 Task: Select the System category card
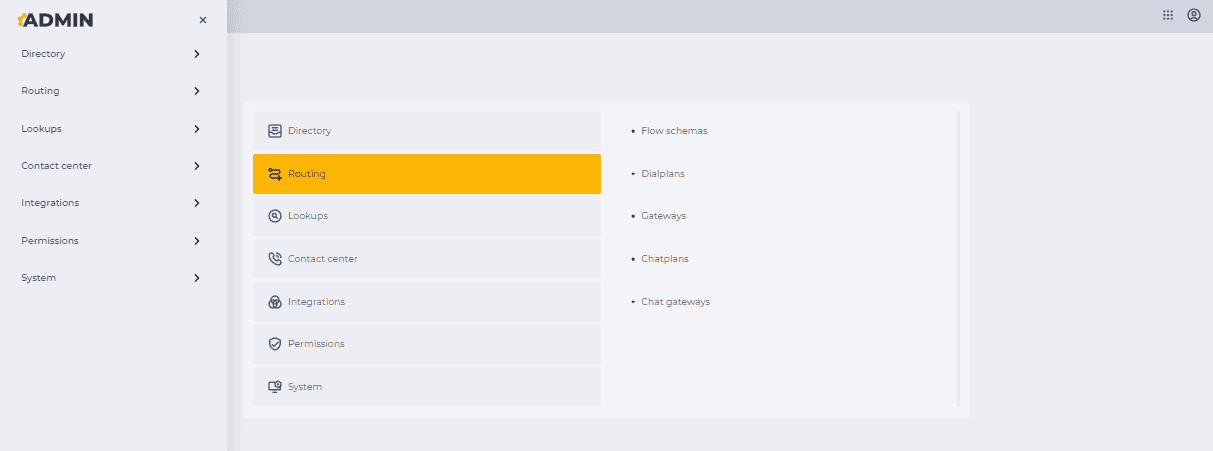click(427, 386)
